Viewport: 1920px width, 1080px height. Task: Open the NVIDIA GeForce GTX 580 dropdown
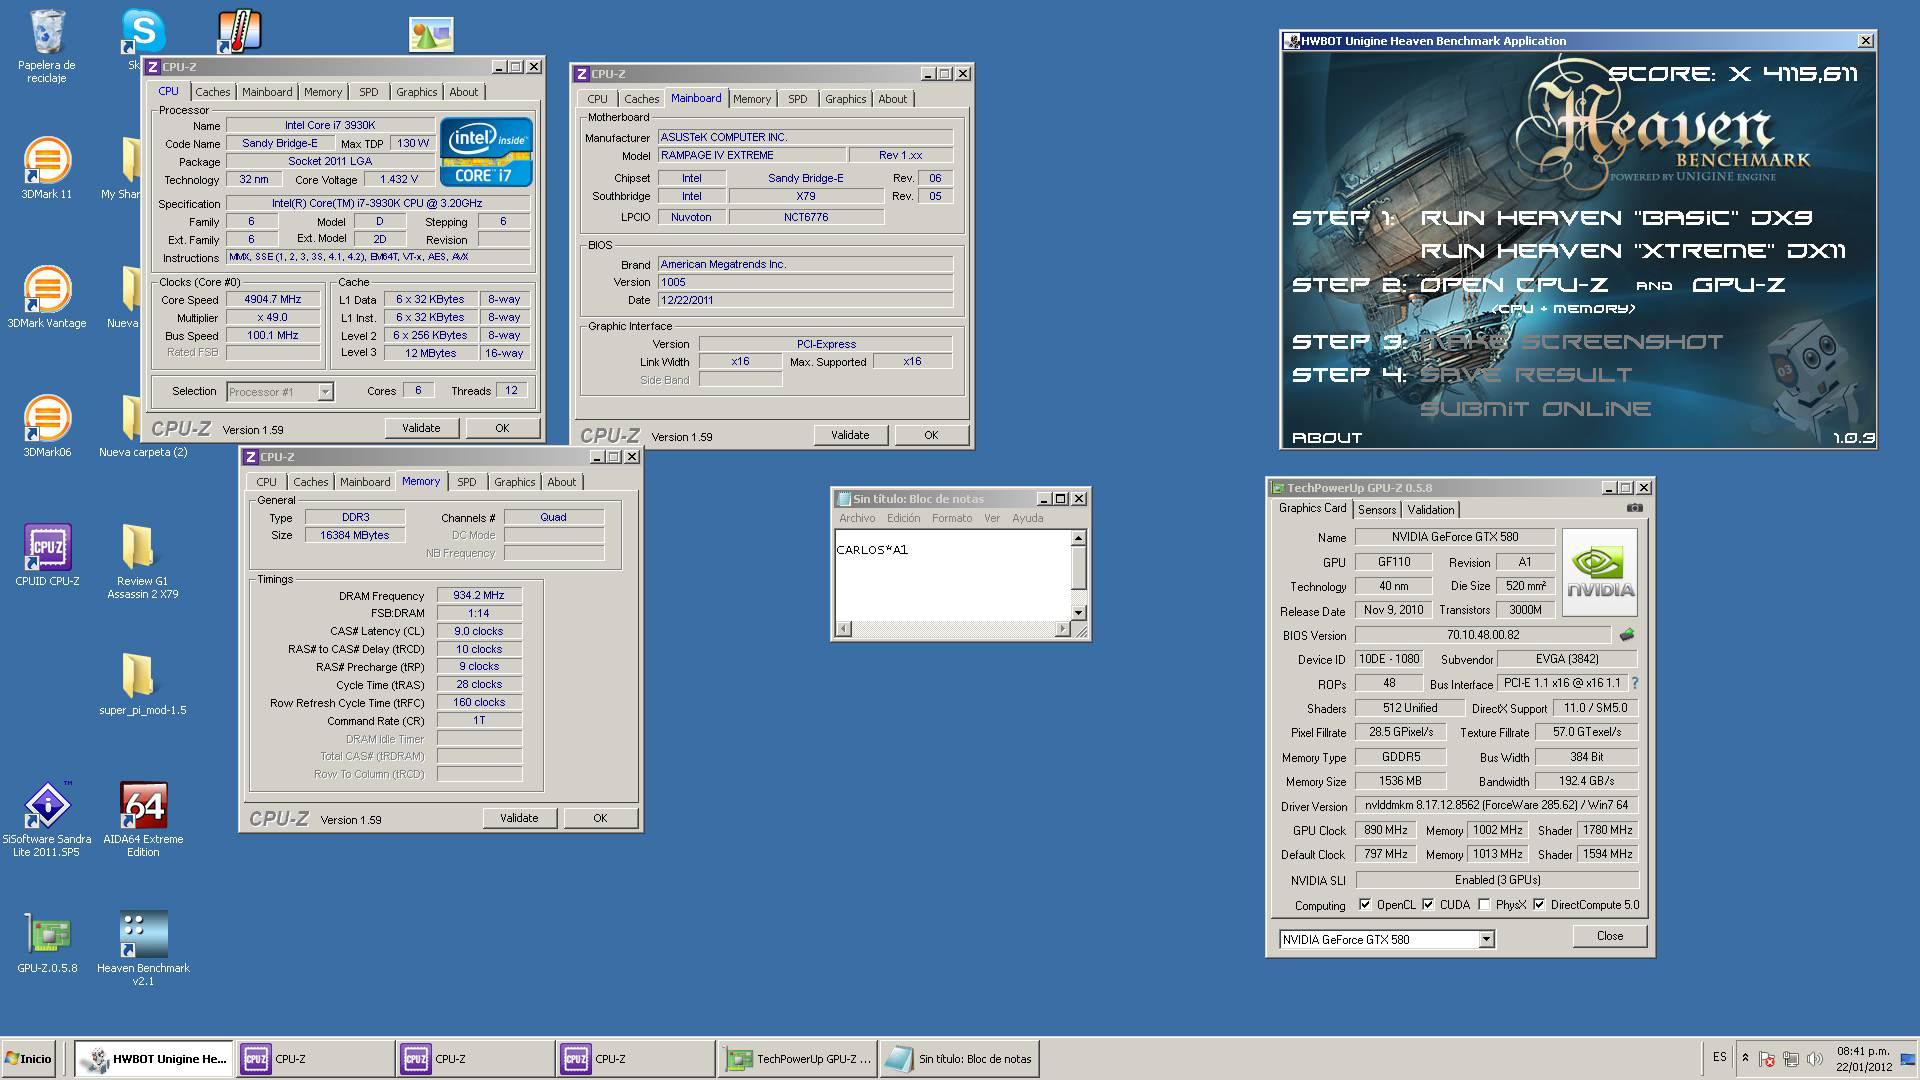tap(1386, 939)
